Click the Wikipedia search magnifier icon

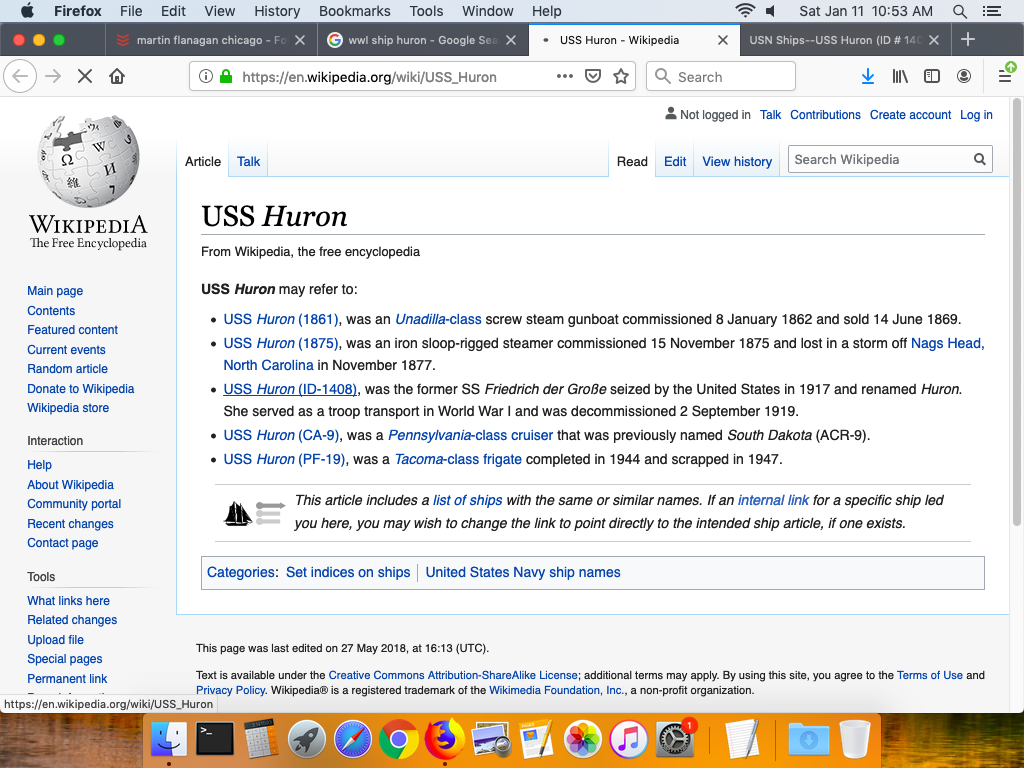coord(980,160)
